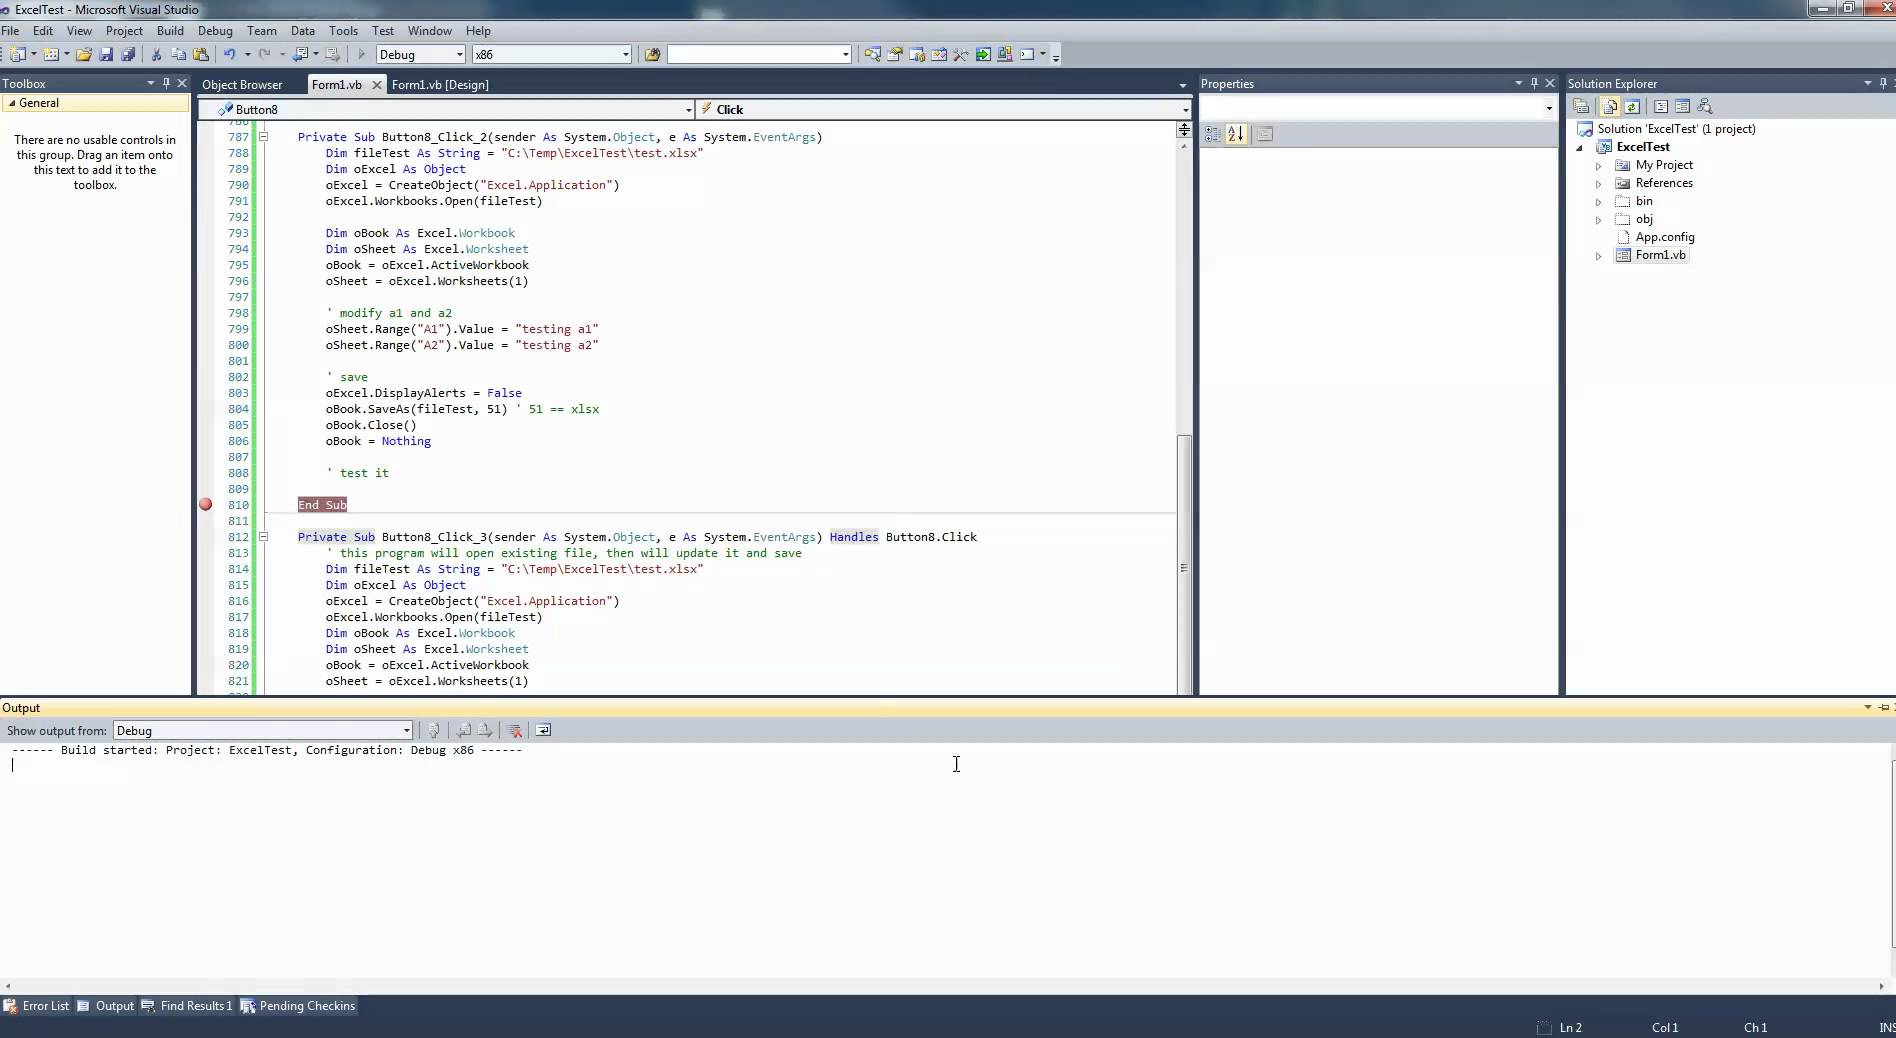
Task: Select Solution 'ExcelTest' root node
Action: [x=1676, y=129]
